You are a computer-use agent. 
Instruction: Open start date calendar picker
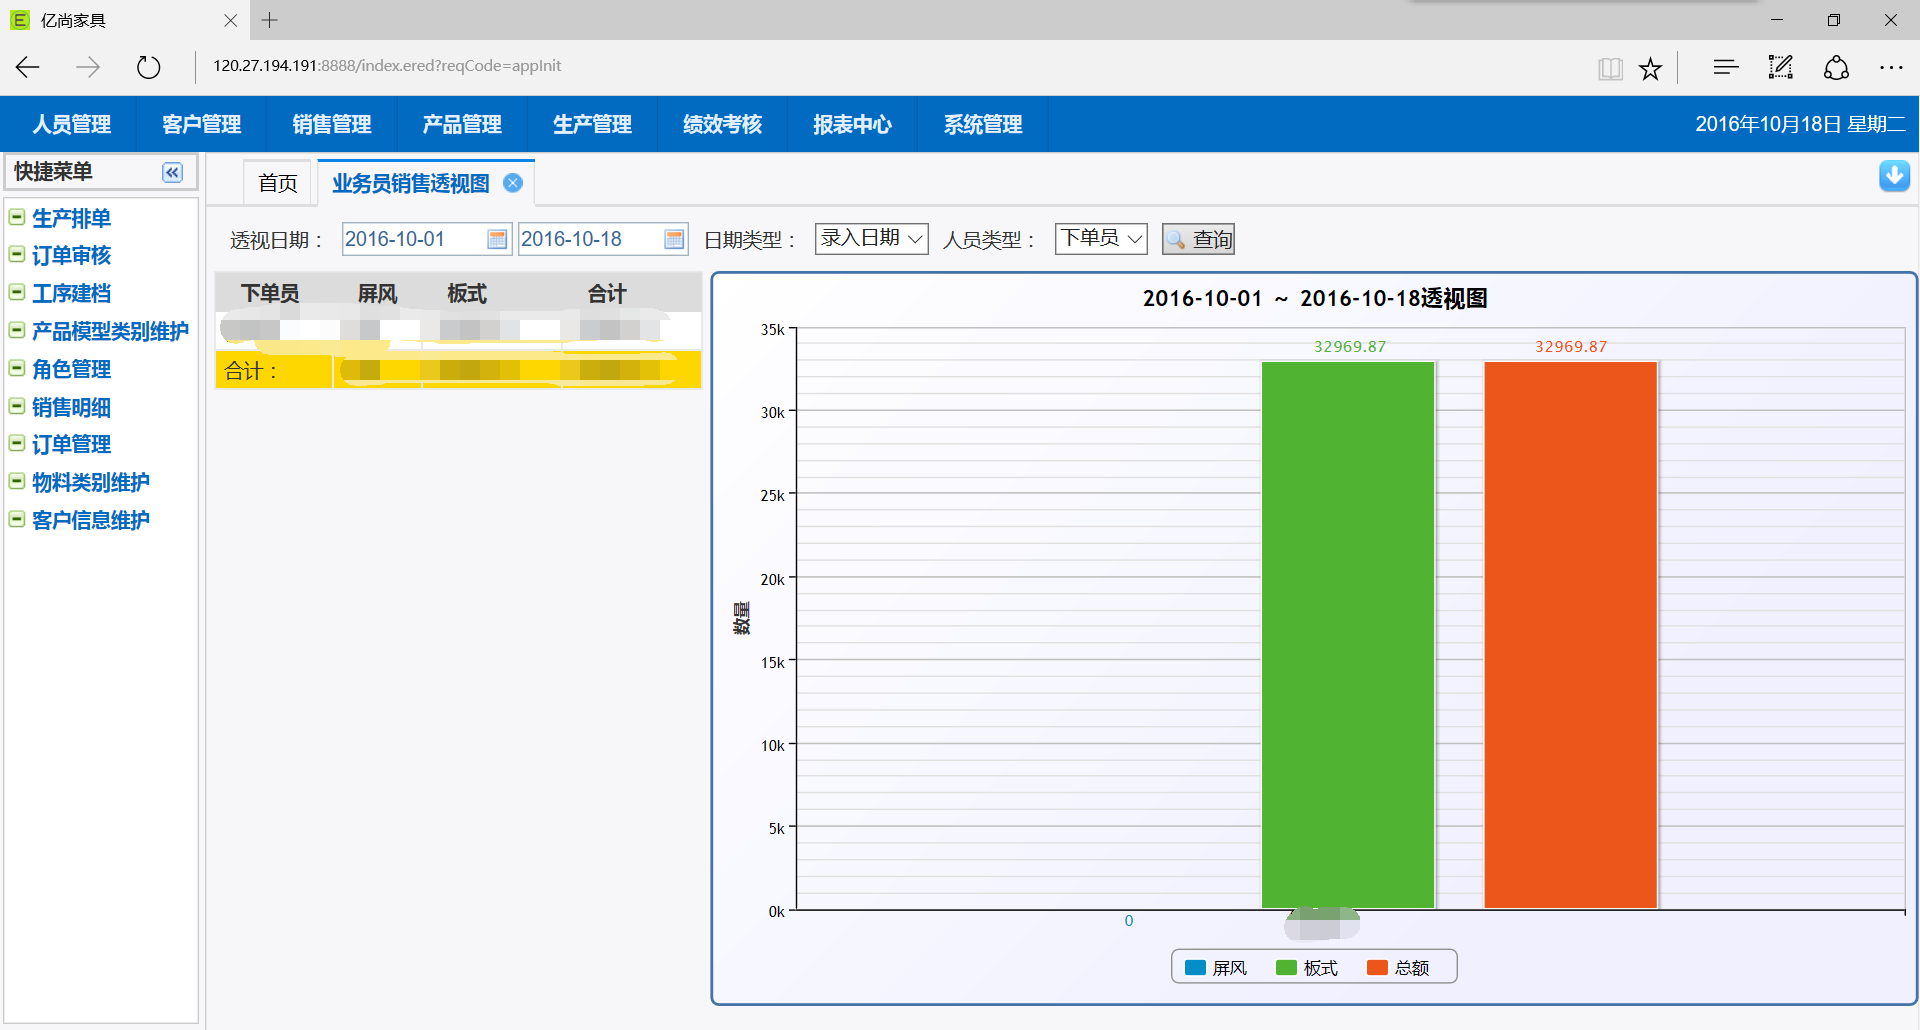[497, 239]
